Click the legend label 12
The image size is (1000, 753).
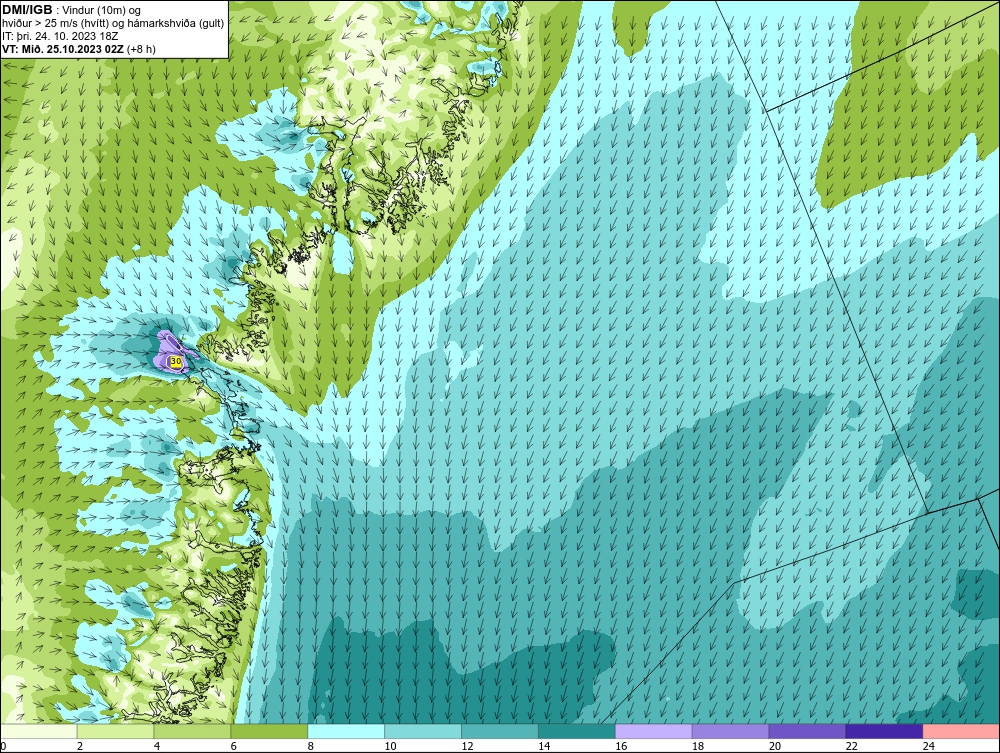coord(467,746)
